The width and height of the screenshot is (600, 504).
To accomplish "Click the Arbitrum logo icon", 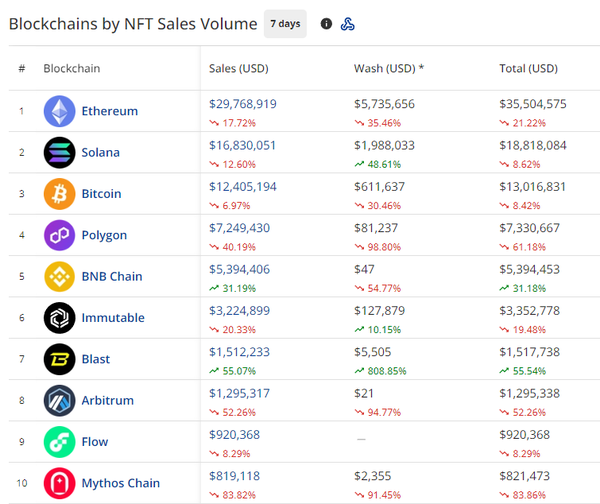I will point(59,400).
